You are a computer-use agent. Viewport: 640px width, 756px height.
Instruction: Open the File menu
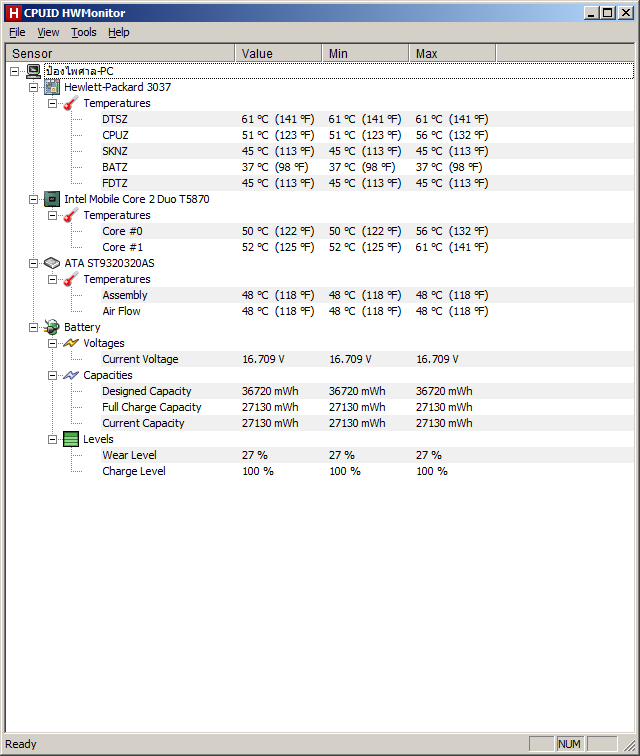pyautogui.click(x=17, y=32)
